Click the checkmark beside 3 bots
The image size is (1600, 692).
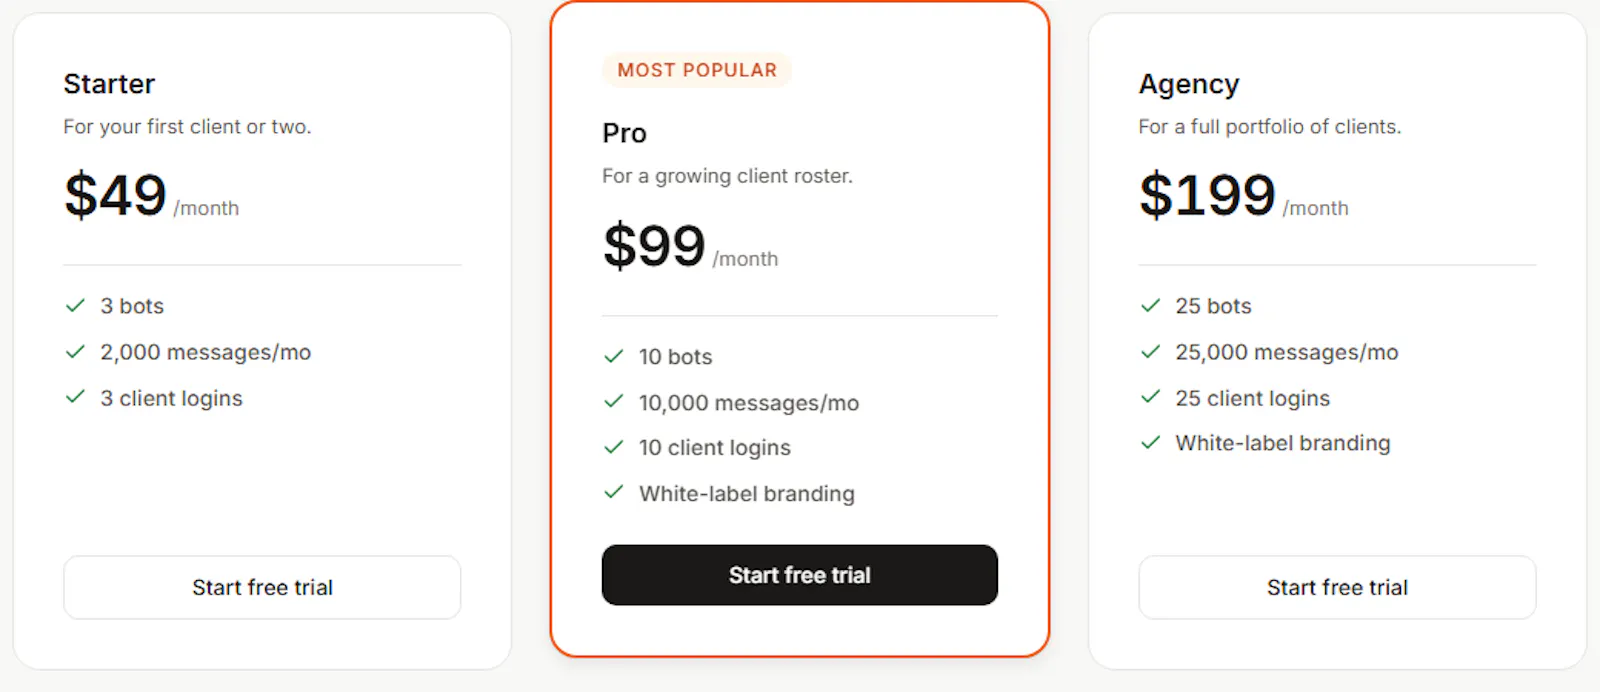pos(75,306)
